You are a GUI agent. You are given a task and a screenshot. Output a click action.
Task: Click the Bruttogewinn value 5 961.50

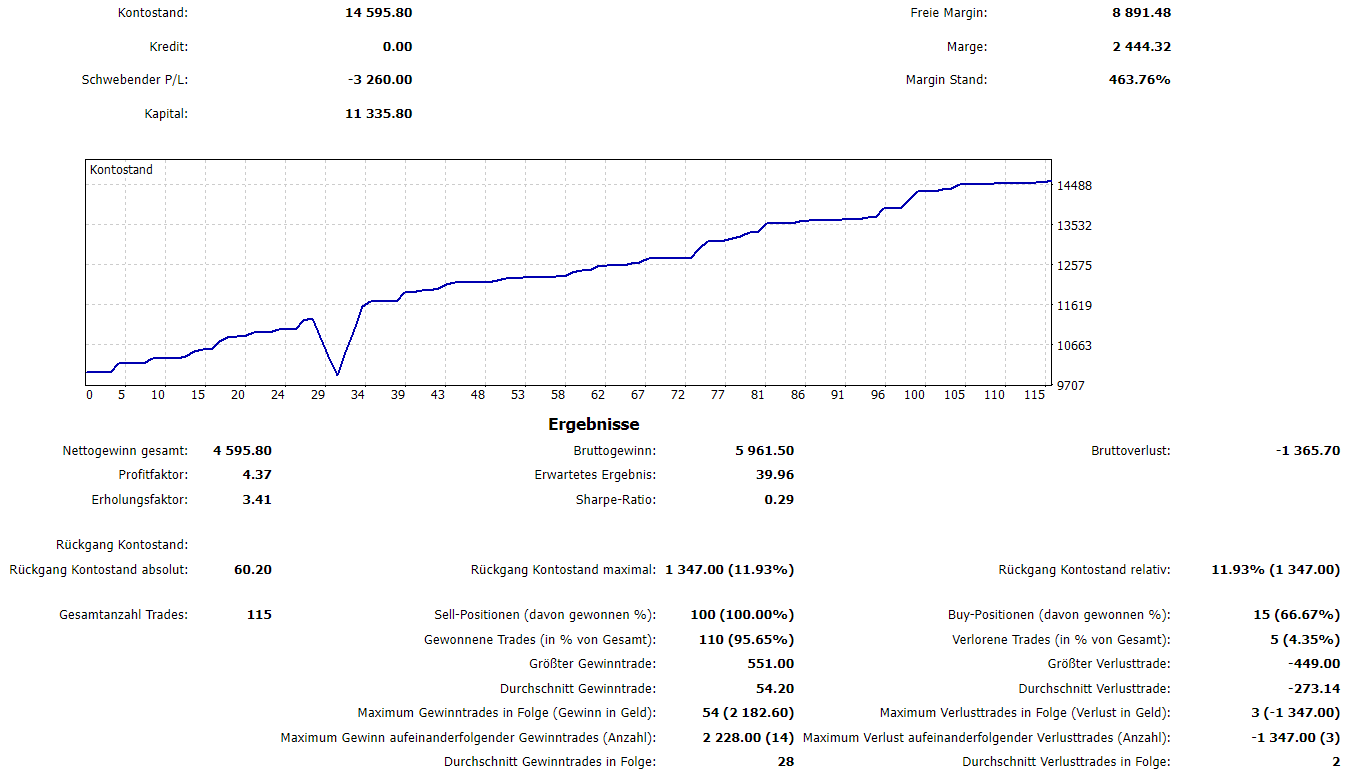point(764,451)
